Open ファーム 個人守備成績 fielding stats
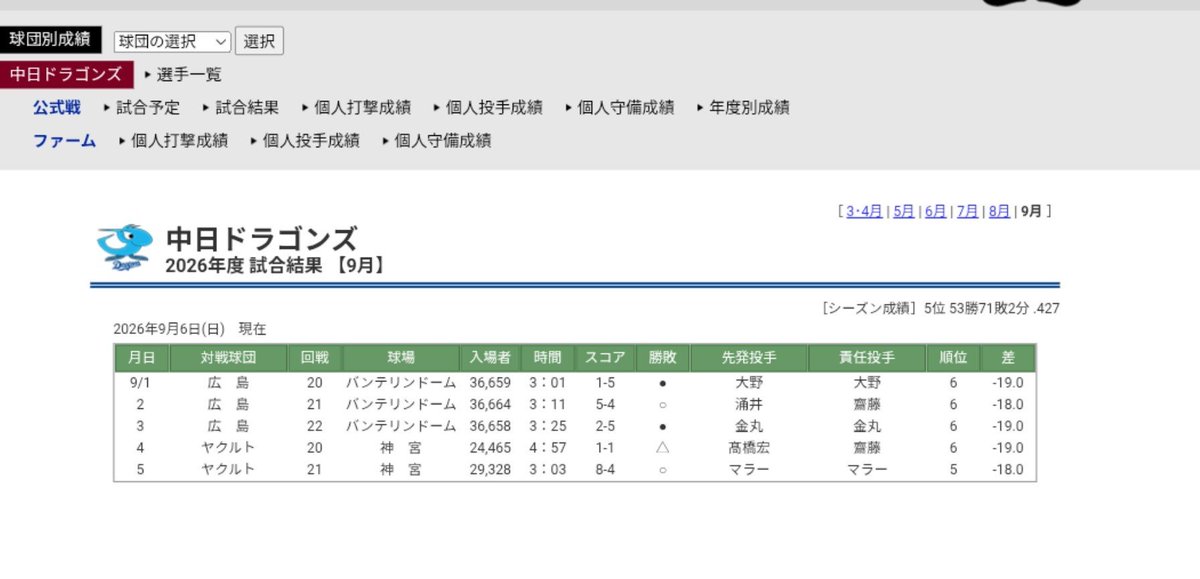Screen dimensions: 1200x579 tap(443, 140)
